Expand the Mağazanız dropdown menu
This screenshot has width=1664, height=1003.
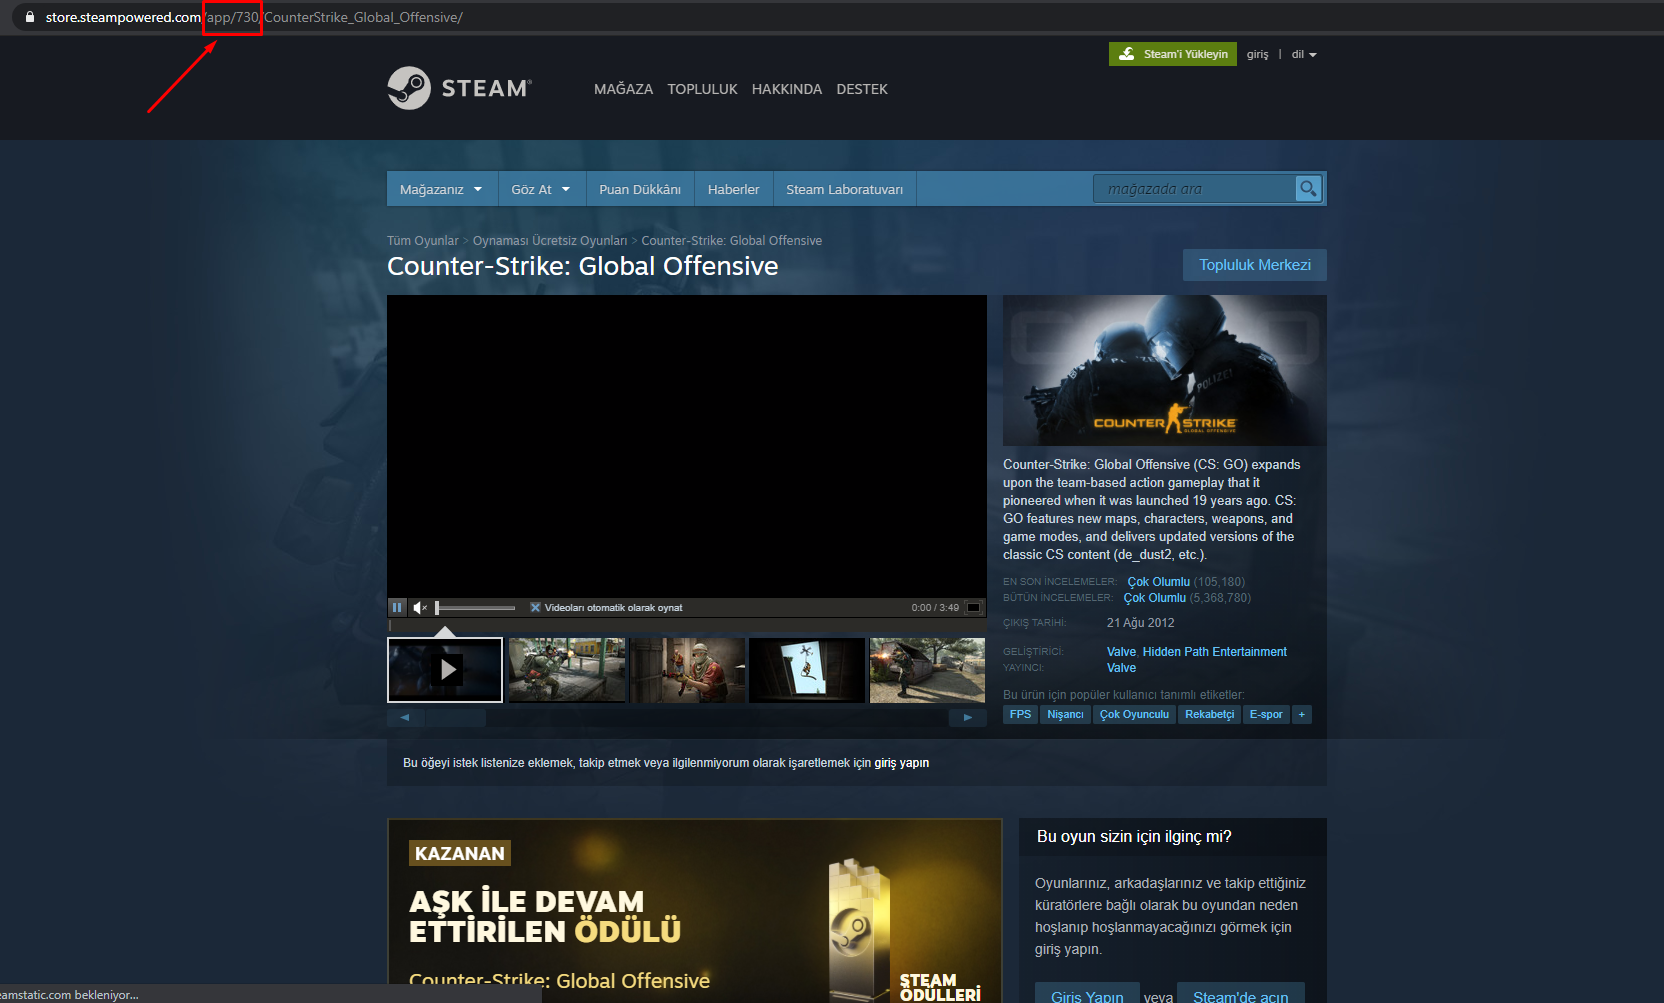click(441, 189)
